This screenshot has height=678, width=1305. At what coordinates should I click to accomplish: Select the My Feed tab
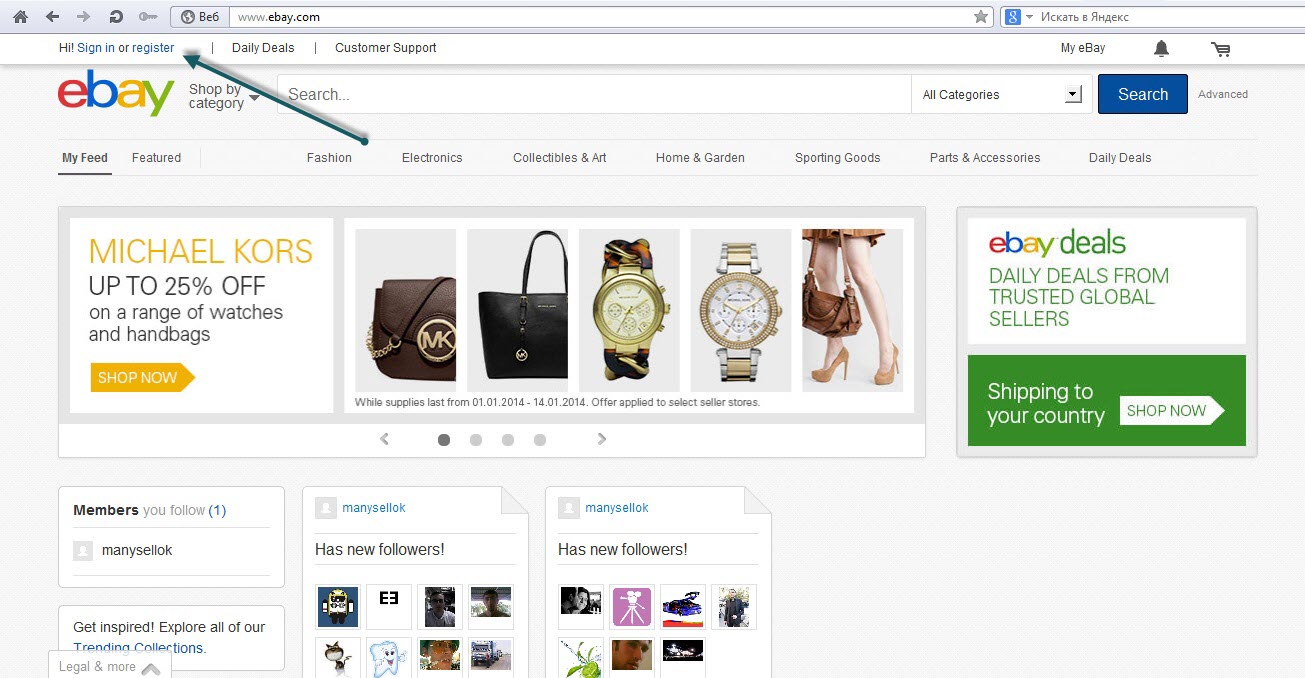[85, 158]
